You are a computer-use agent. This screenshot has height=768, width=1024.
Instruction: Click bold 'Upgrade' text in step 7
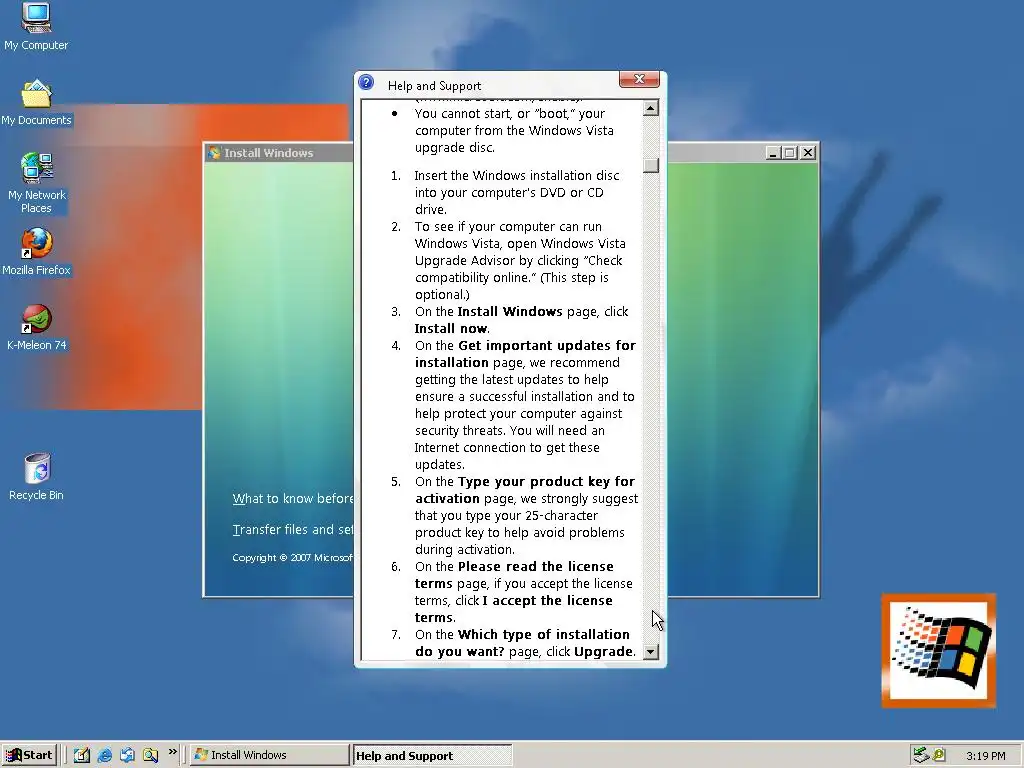tap(603, 652)
